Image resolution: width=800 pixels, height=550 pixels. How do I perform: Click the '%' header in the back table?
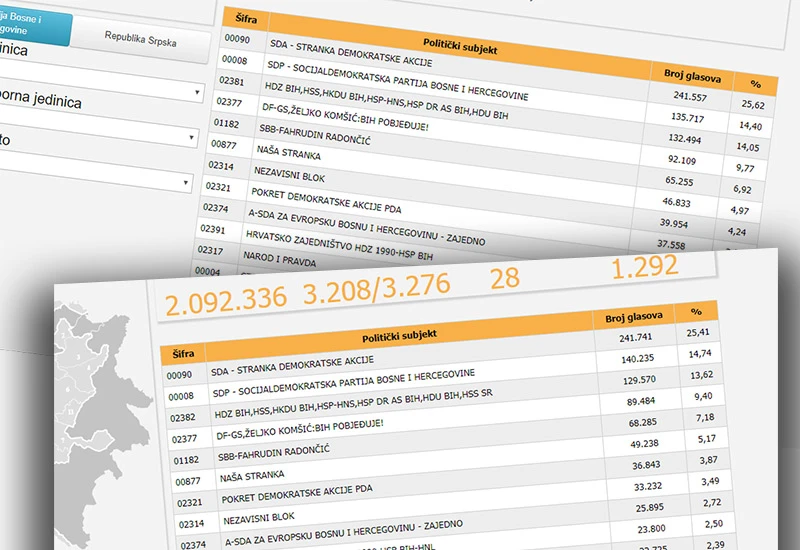[x=756, y=84]
